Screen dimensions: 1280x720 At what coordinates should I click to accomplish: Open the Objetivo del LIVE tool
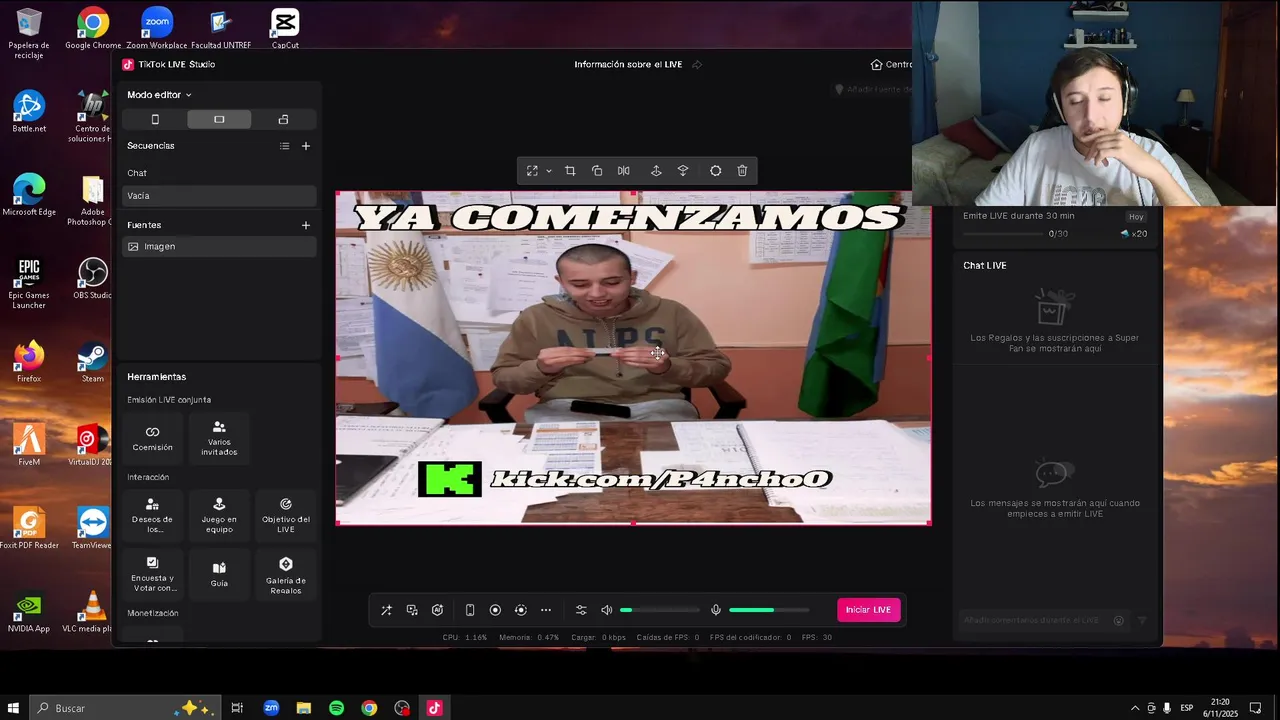coord(286,515)
